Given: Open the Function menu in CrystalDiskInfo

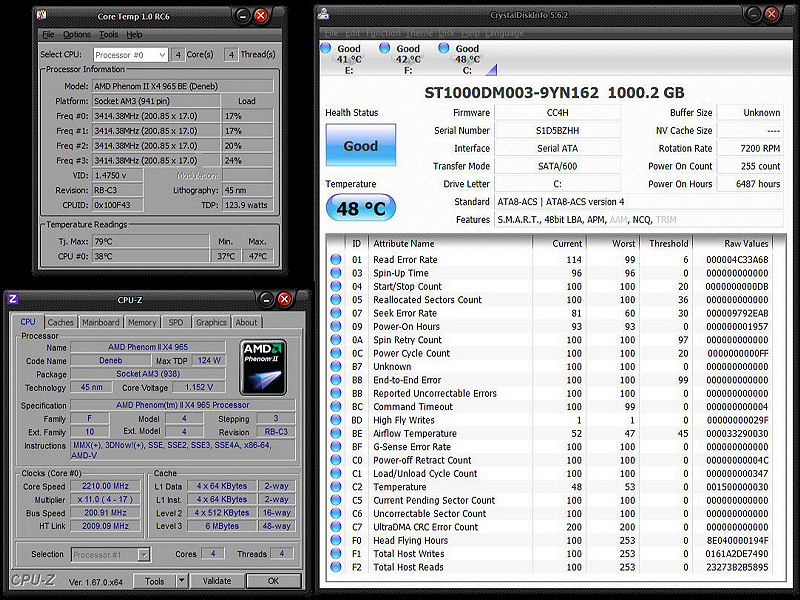Looking at the screenshot, I should coord(382,33).
